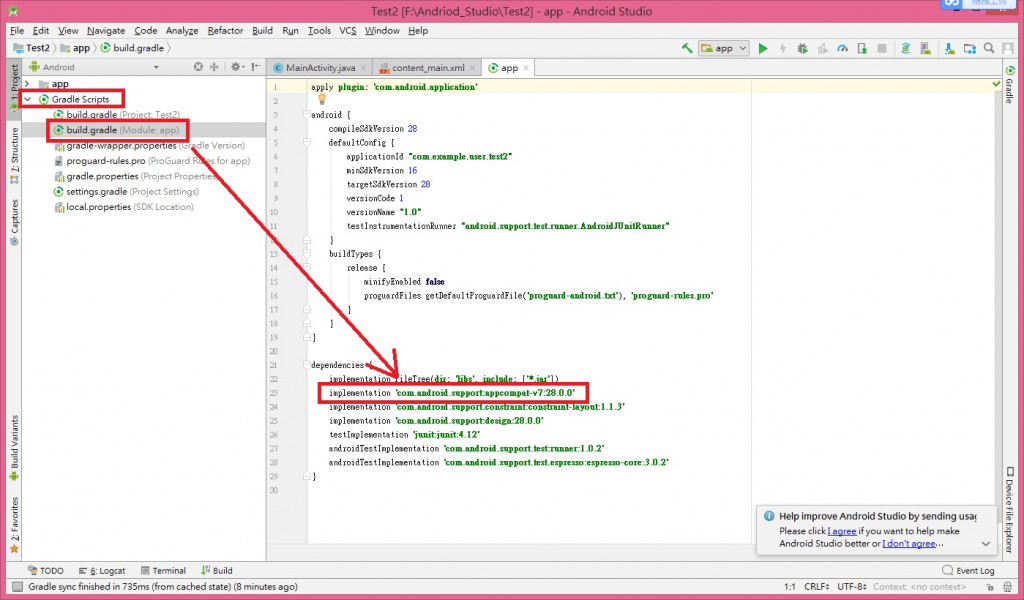Click 'I don't agree' link
The width and height of the screenshot is (1024, 600).
(909, 543)
